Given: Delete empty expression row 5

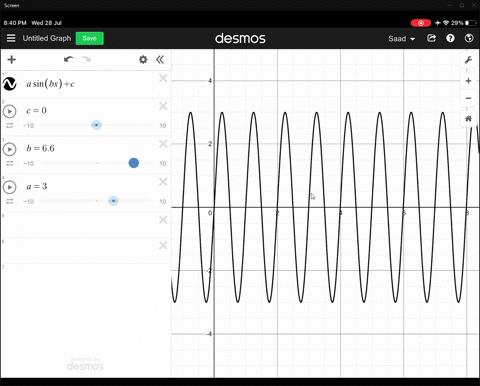Looking at the screenshot, I should click(163, 220).
